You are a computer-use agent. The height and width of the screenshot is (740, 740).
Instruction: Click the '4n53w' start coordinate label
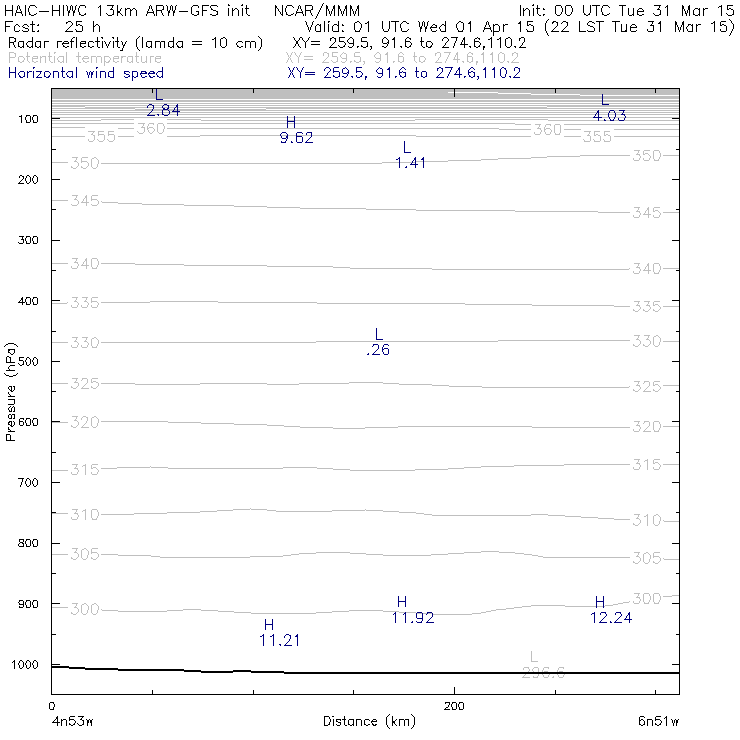point(73,721)
